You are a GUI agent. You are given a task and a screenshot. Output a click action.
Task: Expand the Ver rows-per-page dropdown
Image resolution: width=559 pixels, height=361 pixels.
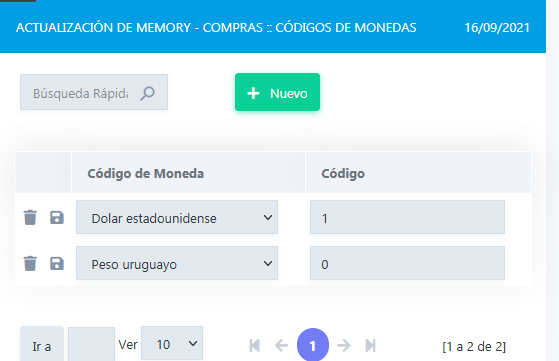(172, 344)
